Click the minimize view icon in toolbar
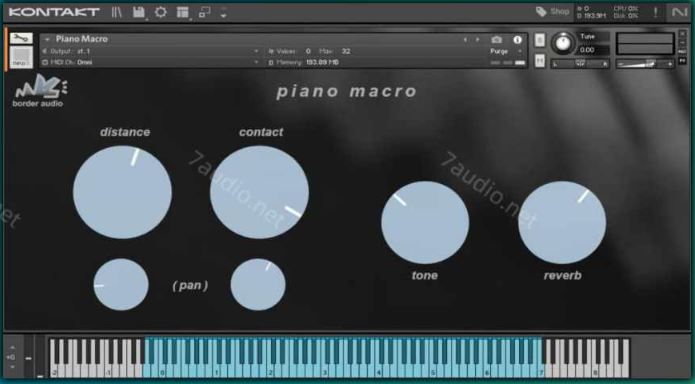The height and width of the screenshot is (384, 695). (x=205, y=12)
